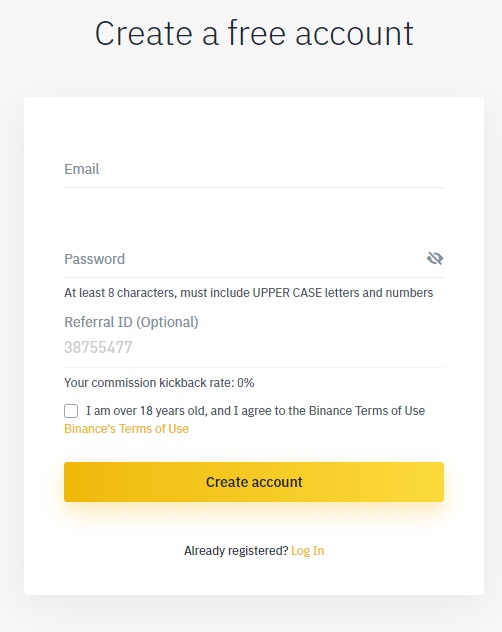Click the 'Already registered?' text
The image size is (502, 632).
click(x=236, y=551)
